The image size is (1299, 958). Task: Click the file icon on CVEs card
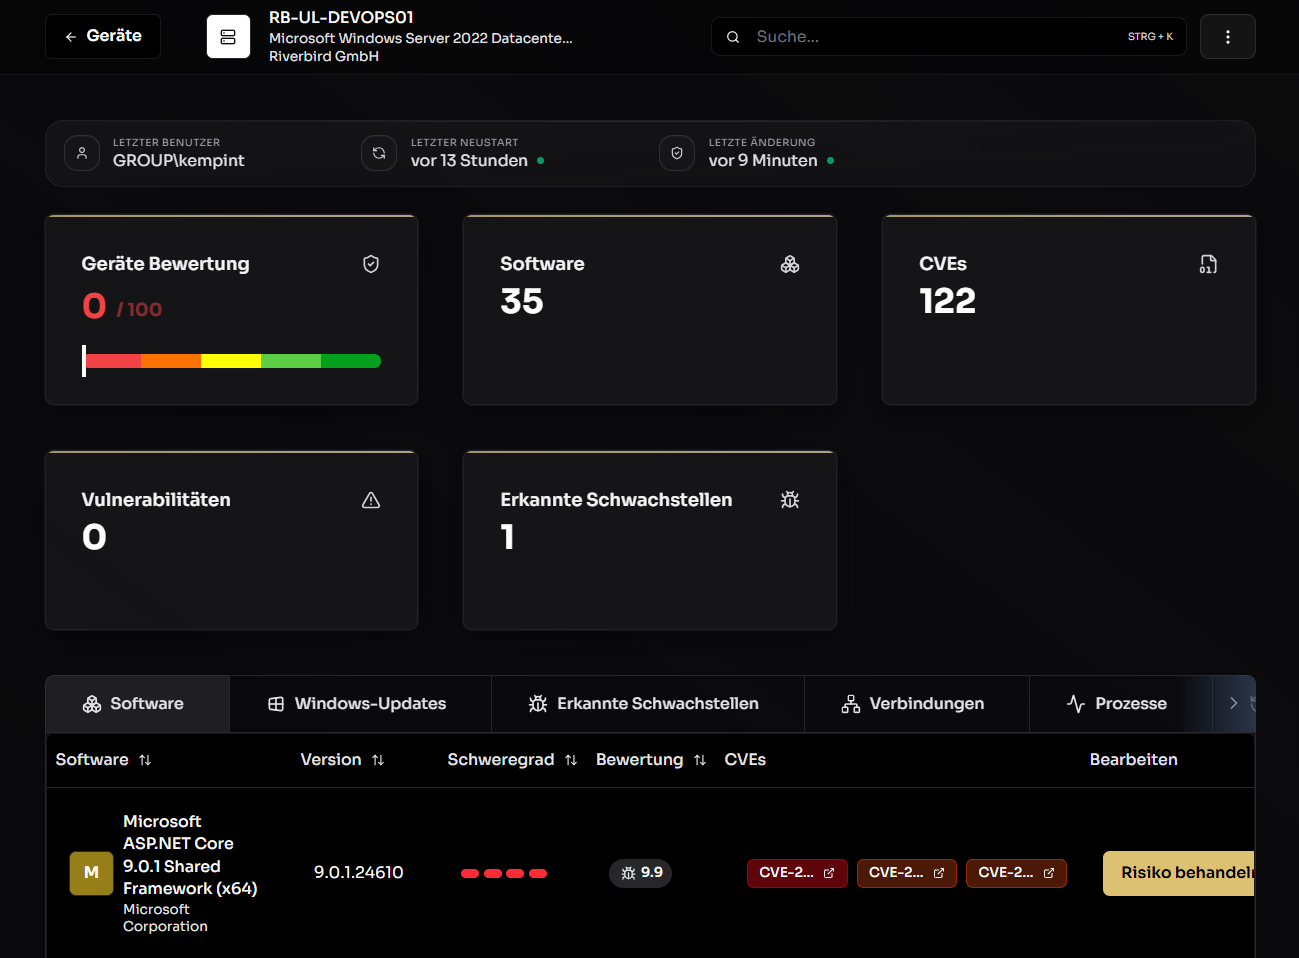pyautogui.click(x=1208, y=264)
